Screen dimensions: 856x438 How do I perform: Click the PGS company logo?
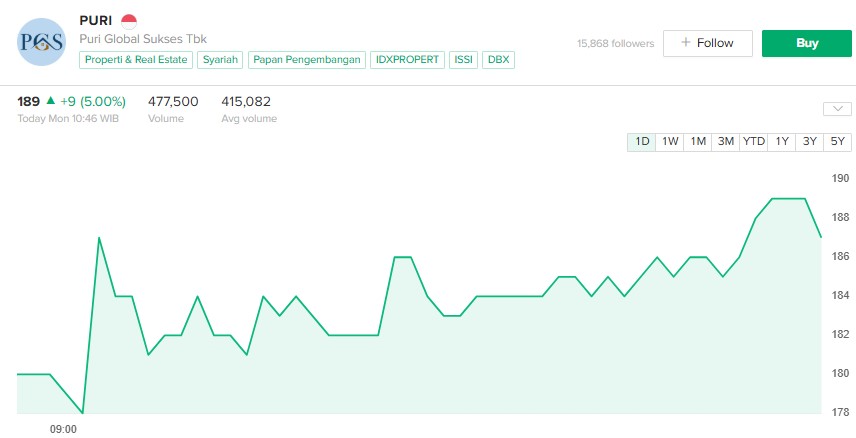tap(41, 42)
